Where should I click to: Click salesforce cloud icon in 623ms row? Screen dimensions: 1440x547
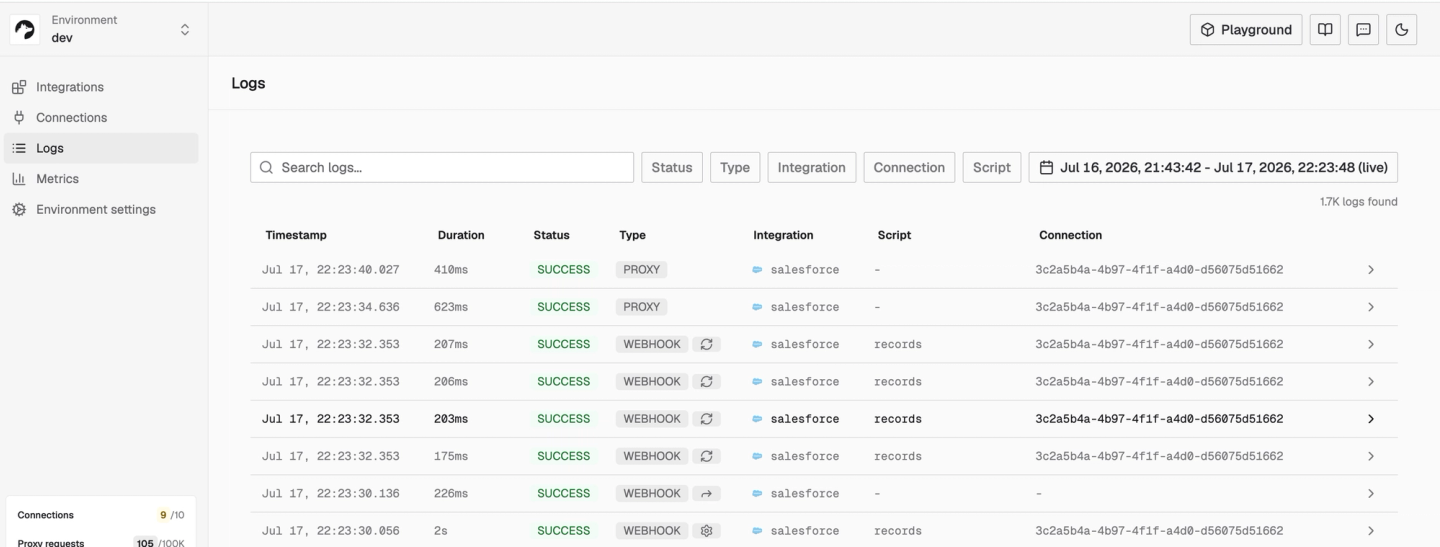tap(758, 307)
